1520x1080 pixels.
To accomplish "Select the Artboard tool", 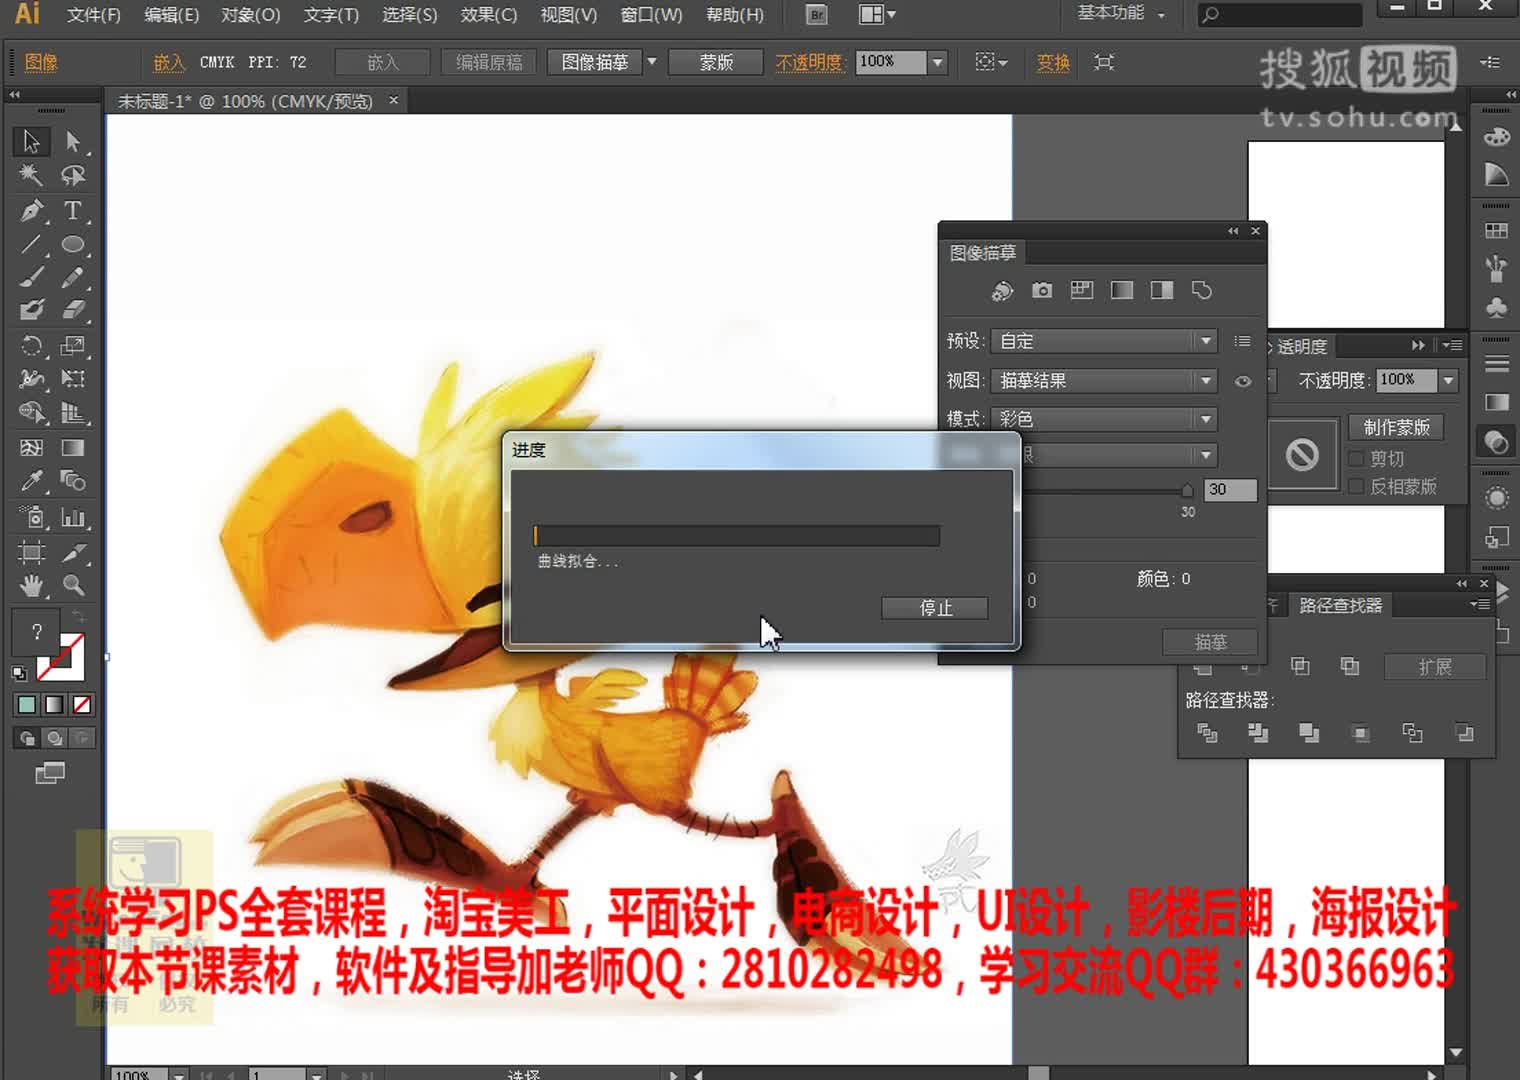I will 31,552.
